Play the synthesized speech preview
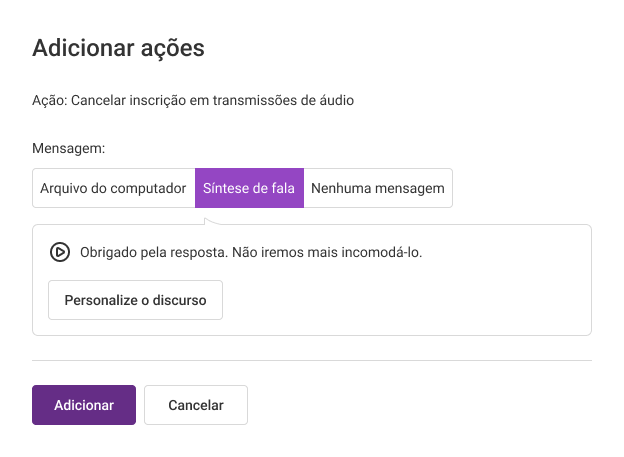Screen dimensions: 624x457 (60, 252)
